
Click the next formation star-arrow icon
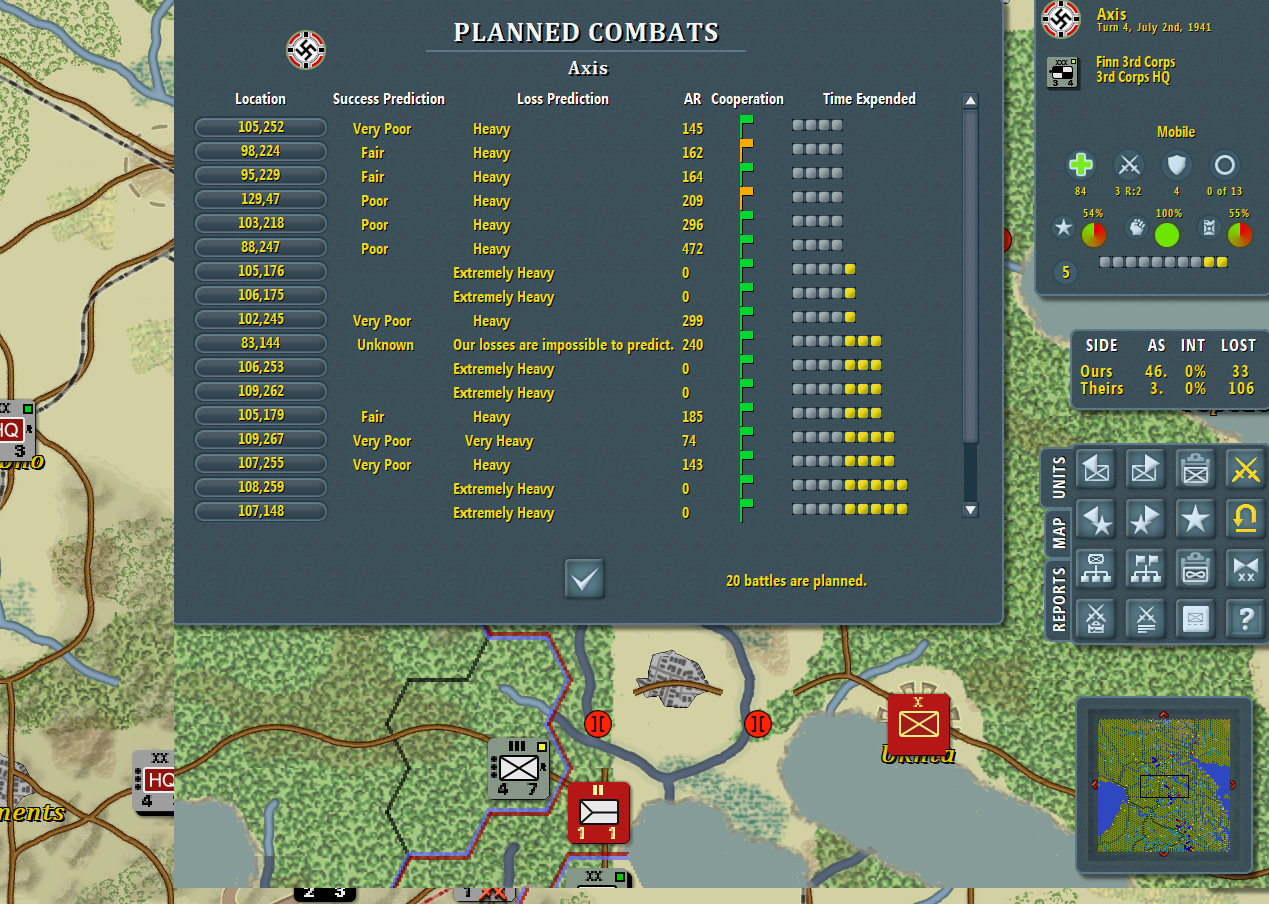[x=1147, y=518]
